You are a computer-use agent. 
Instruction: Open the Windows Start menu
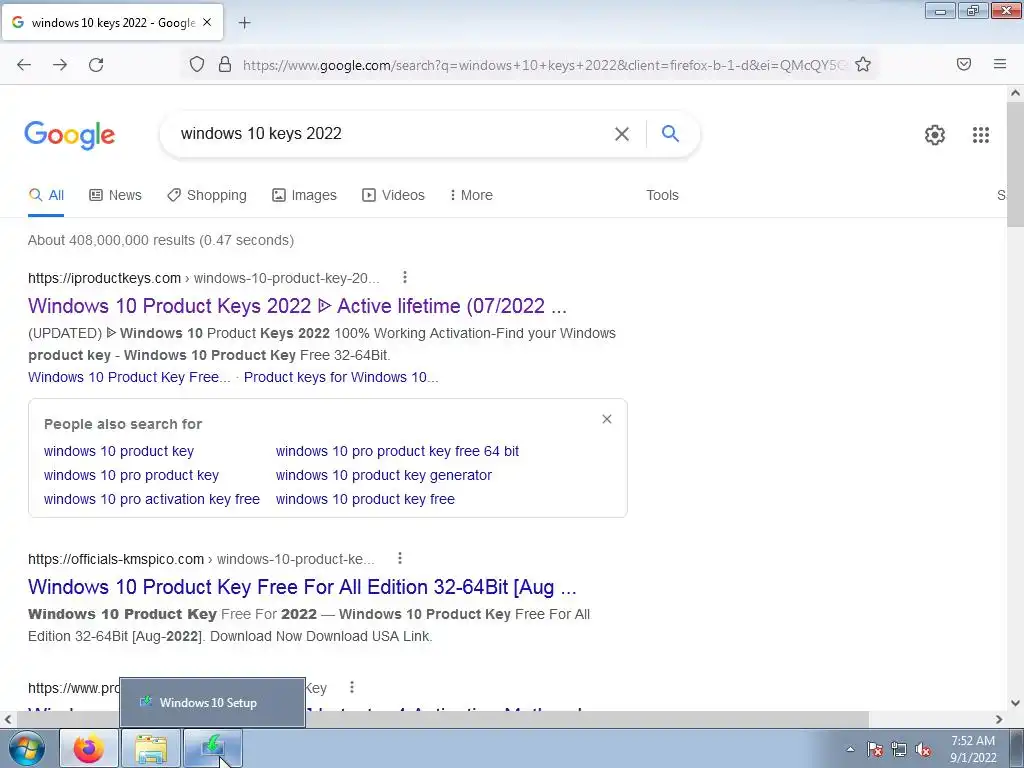point(27,748)
